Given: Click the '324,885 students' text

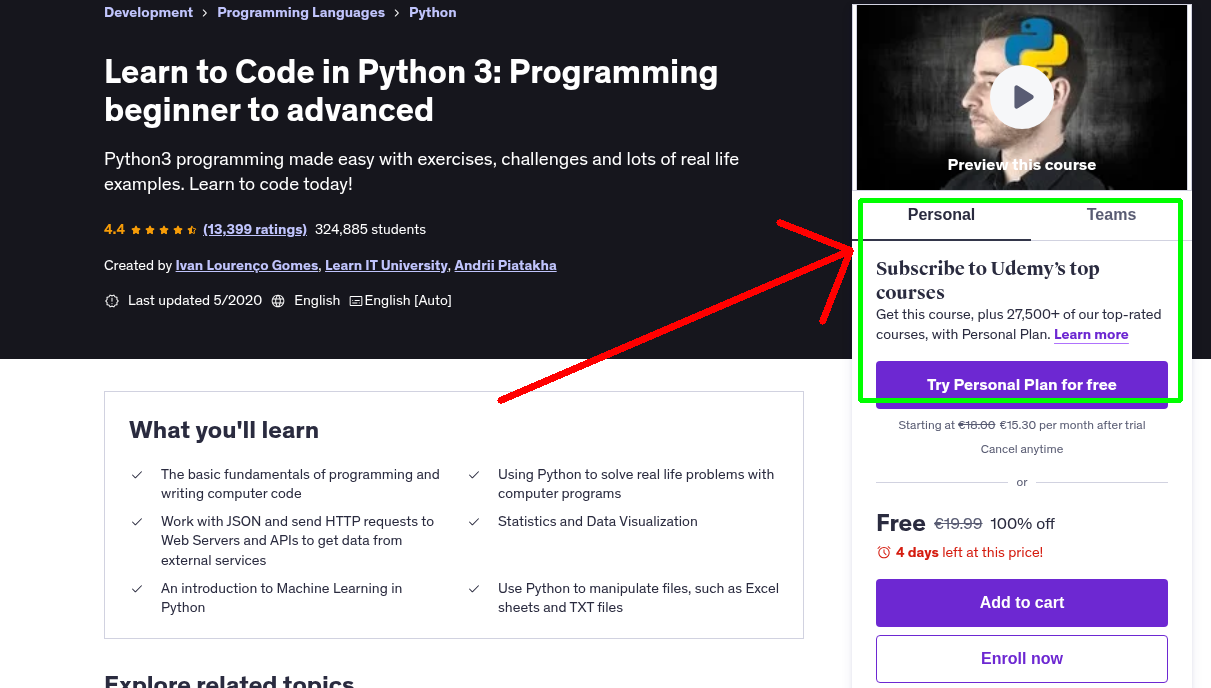Looking at the screenshot, I should click(x=370, y=229).
